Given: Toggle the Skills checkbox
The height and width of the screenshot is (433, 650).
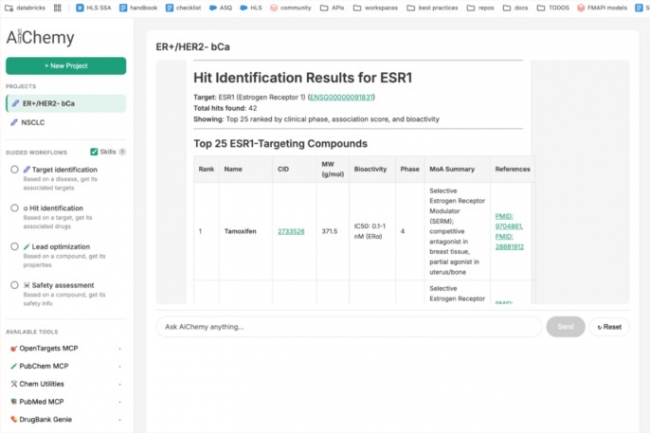Looking at the screenshot, I should pyautogui.click(x=94, y=152).
